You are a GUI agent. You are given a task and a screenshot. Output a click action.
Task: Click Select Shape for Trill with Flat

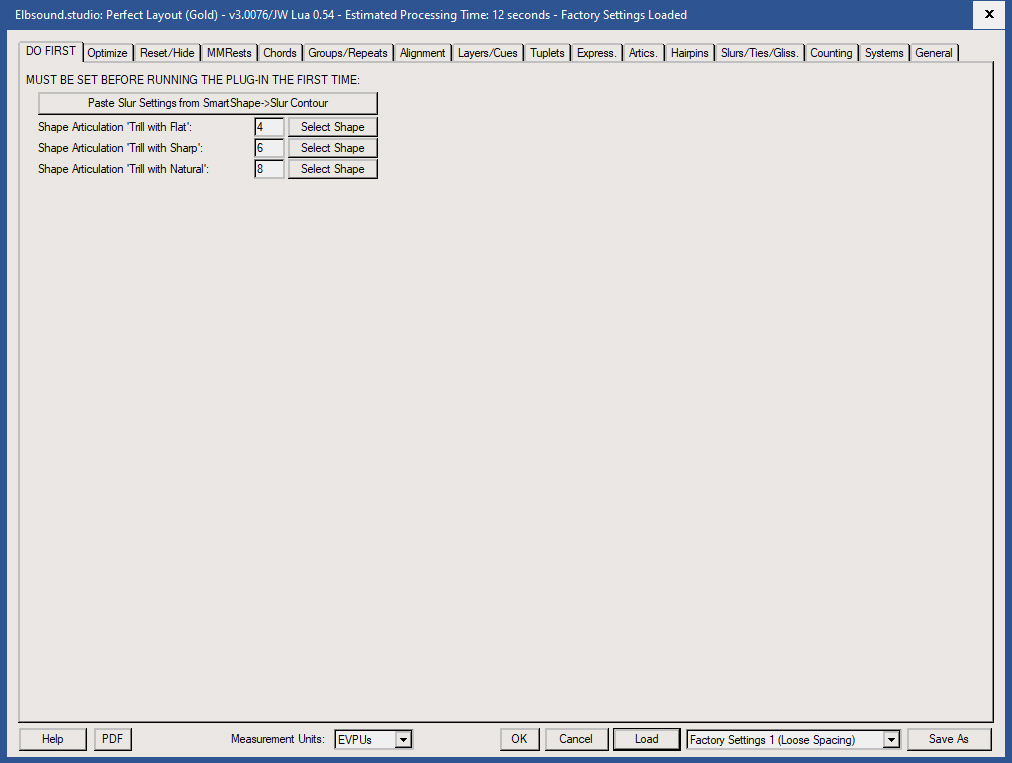pyautogui.click(x=332, y=126)
